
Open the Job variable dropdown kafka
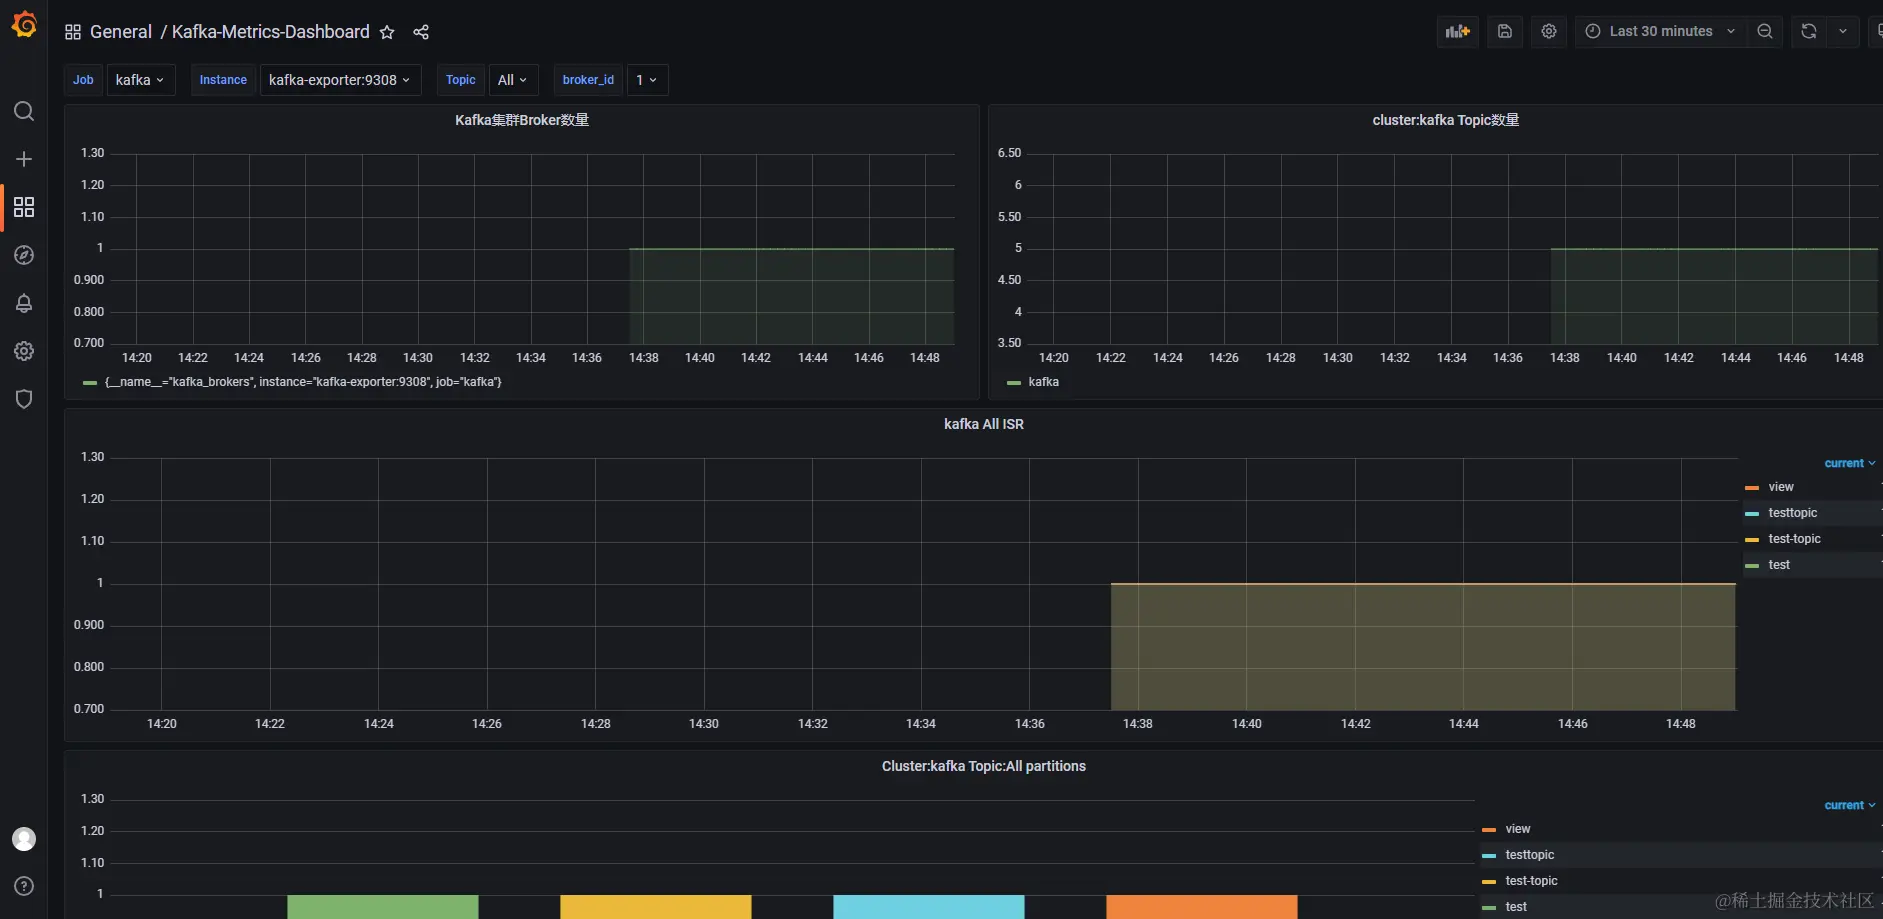click(140, 80)
